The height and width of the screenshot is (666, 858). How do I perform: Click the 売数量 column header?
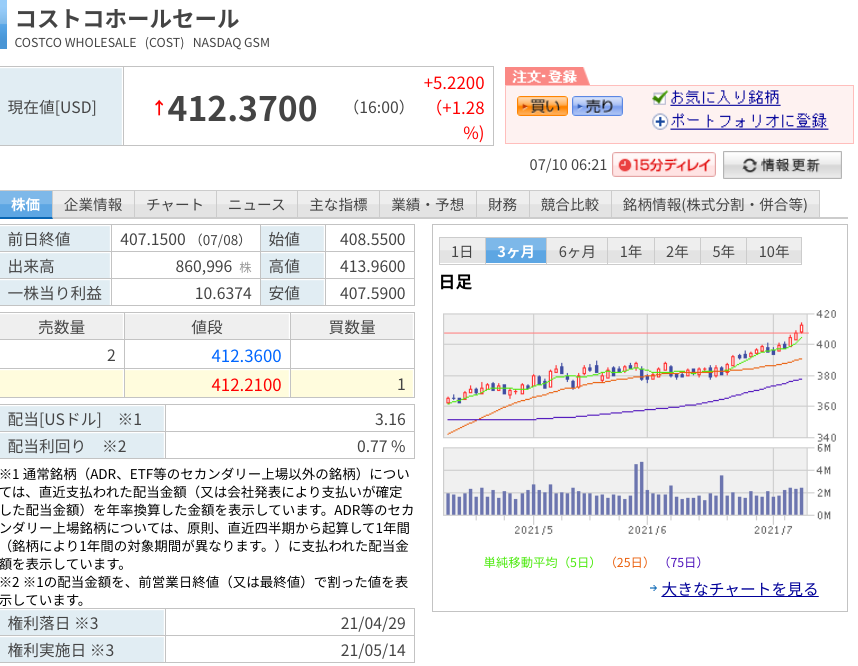click(x=61, y=327)
